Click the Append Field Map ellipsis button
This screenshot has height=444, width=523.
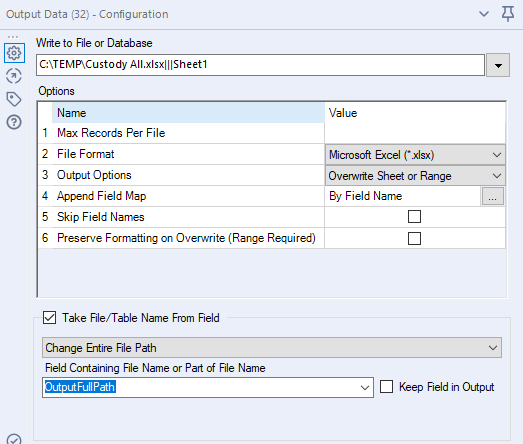(492, 196)
